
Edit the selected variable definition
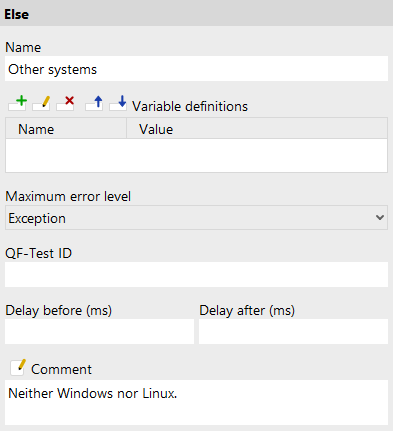(x=42, y=103)
